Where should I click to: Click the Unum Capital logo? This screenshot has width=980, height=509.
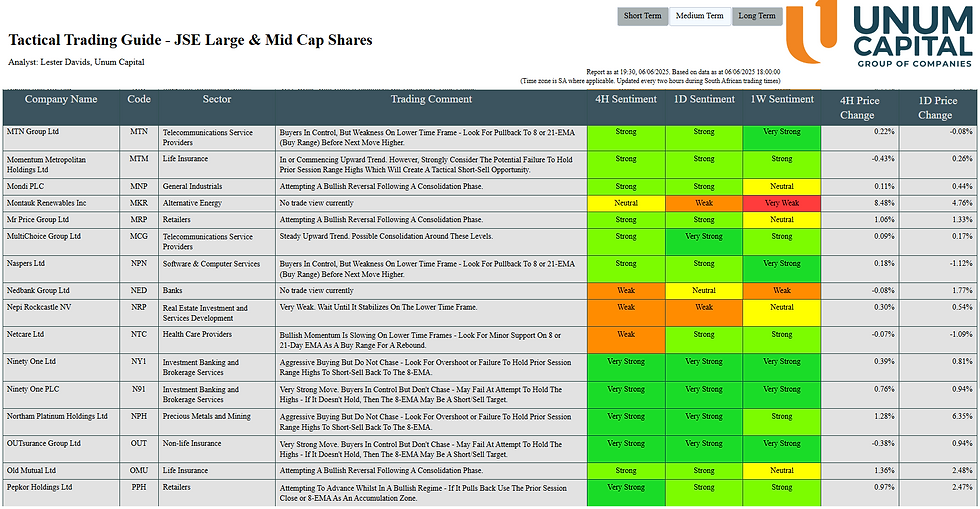click(x=880, y=33)
